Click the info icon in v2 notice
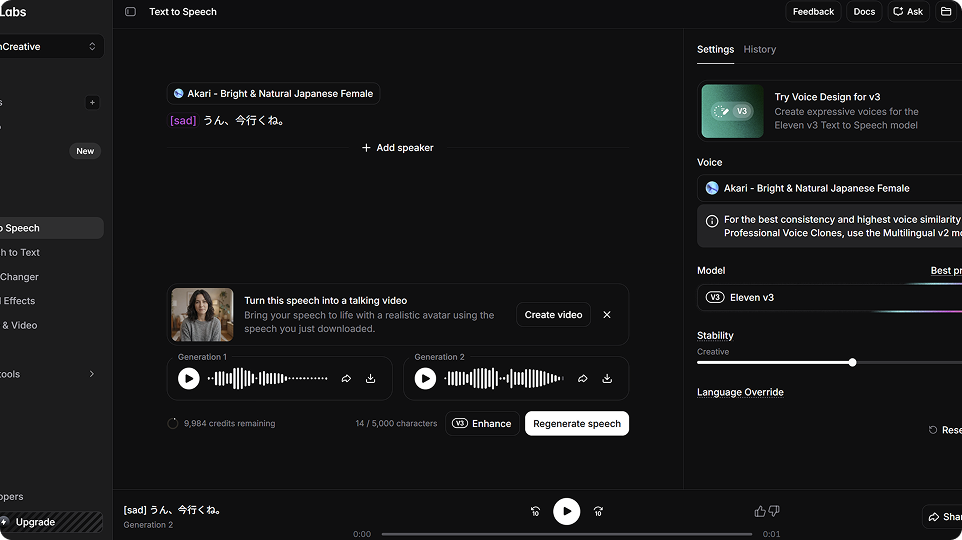The width and height of the screenshot is (962, 540). click(x=712, y=221)
